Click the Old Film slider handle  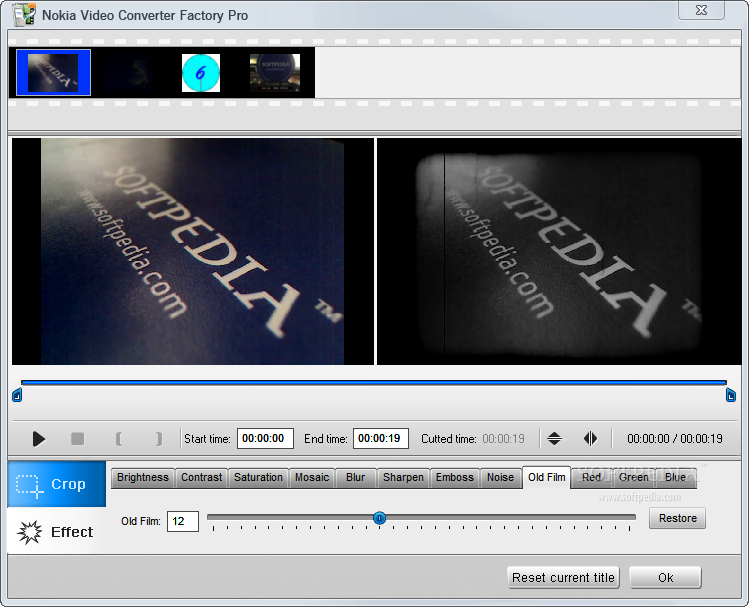coord(379,518)
